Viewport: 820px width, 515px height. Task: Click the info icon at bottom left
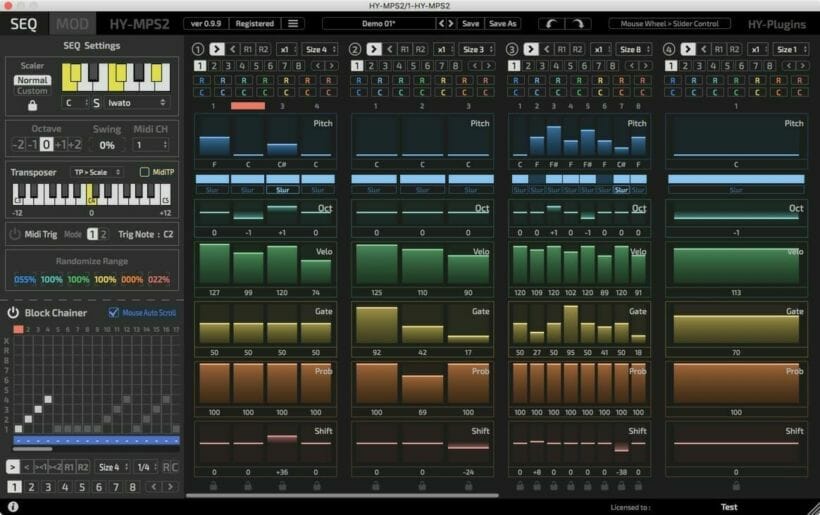12,507
